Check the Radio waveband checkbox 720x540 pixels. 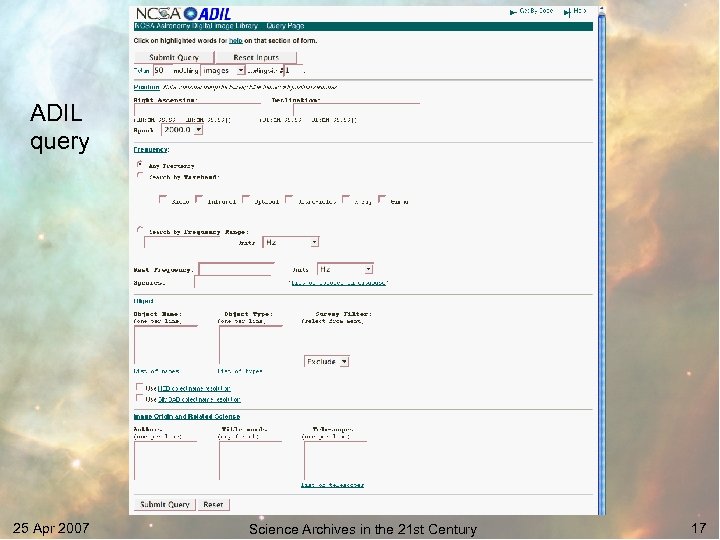click(x=162, y=199)
